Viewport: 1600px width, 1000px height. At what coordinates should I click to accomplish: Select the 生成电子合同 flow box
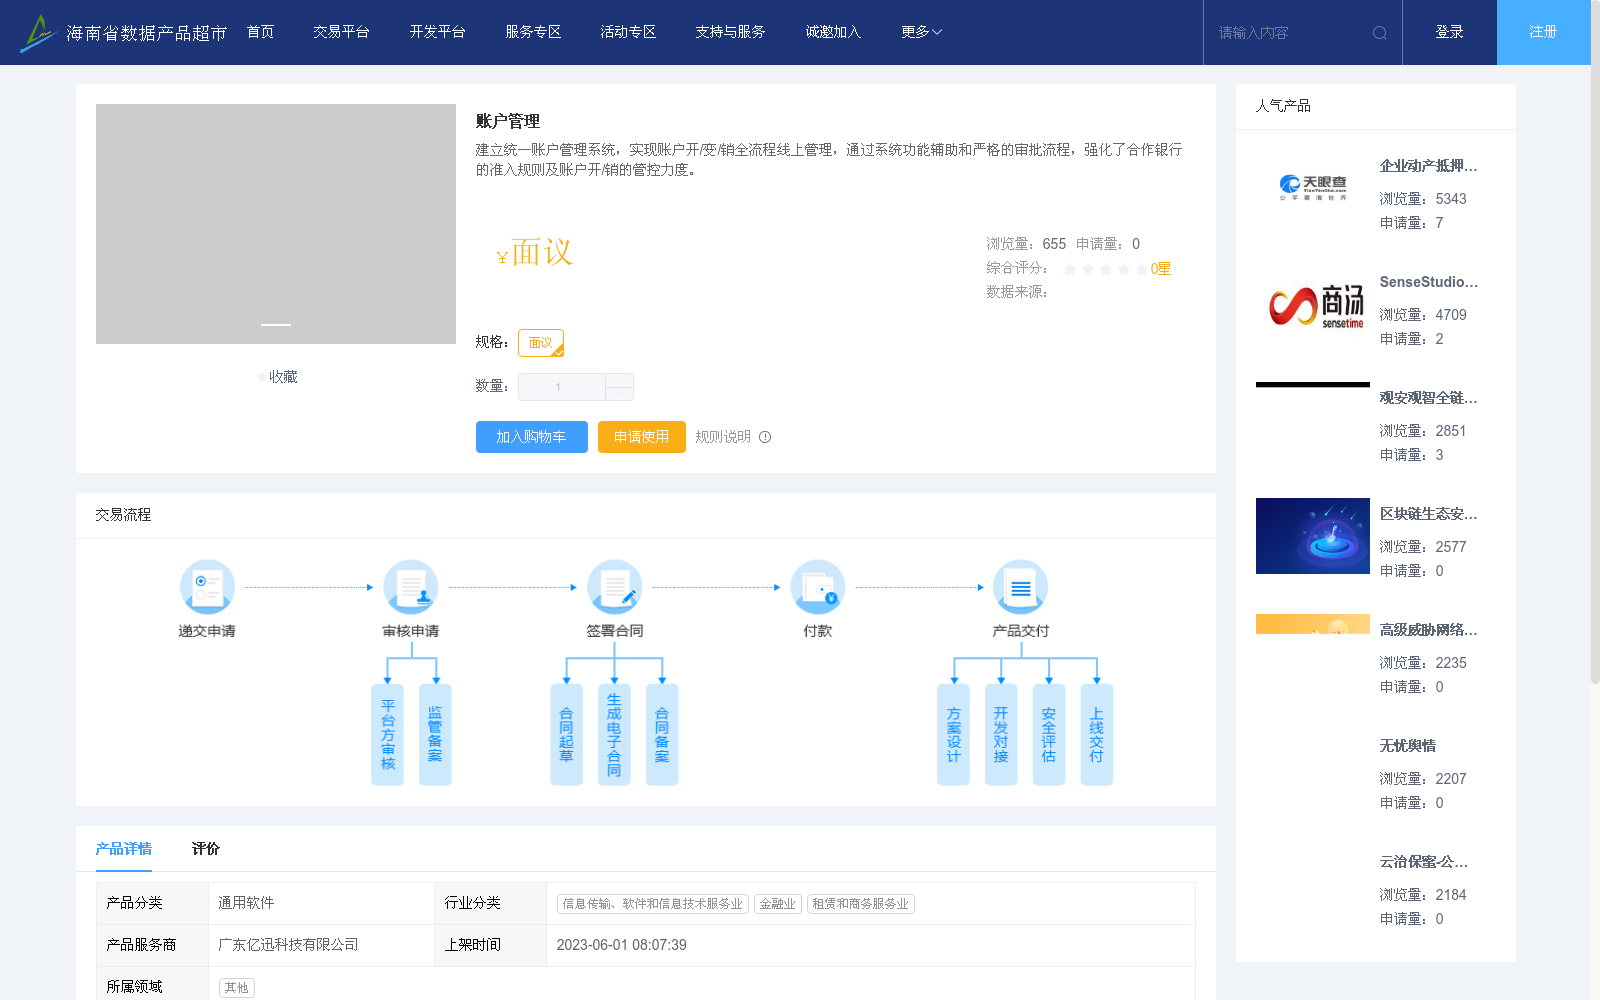pos(614,735)
